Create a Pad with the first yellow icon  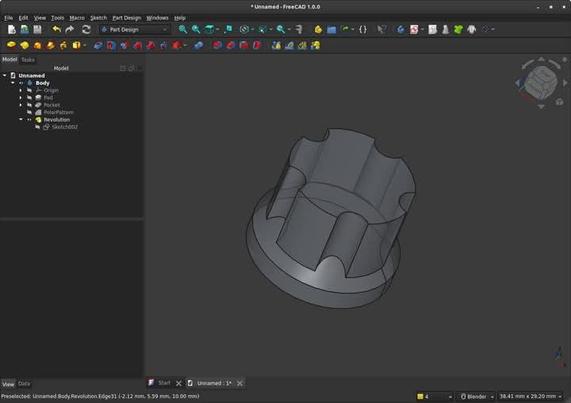coord(11,45)
